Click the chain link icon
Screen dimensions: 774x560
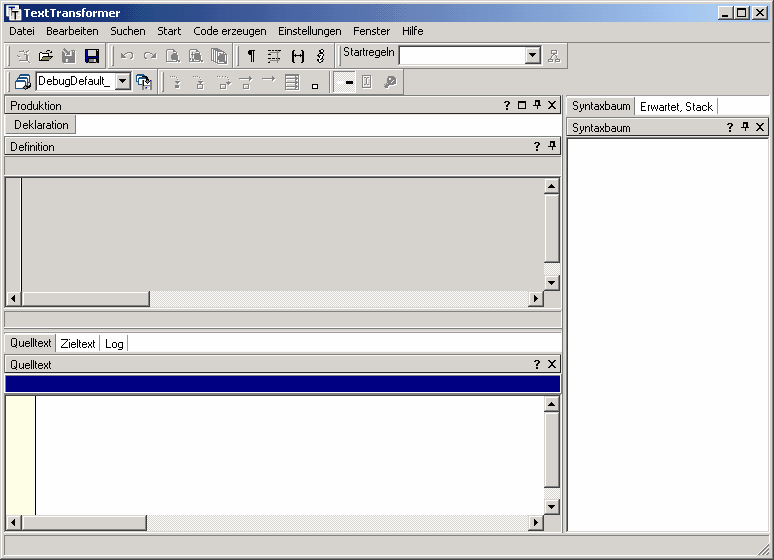coord(320,56)
